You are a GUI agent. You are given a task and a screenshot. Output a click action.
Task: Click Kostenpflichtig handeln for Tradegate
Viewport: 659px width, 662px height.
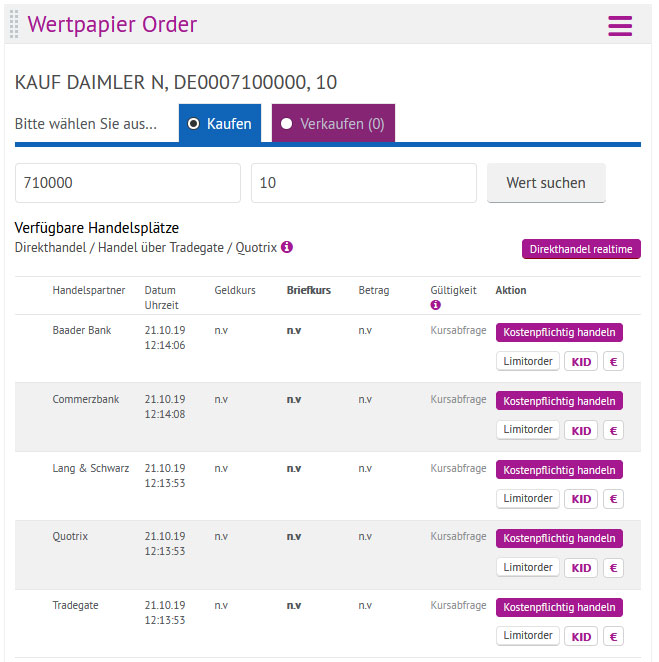(559, 607)
